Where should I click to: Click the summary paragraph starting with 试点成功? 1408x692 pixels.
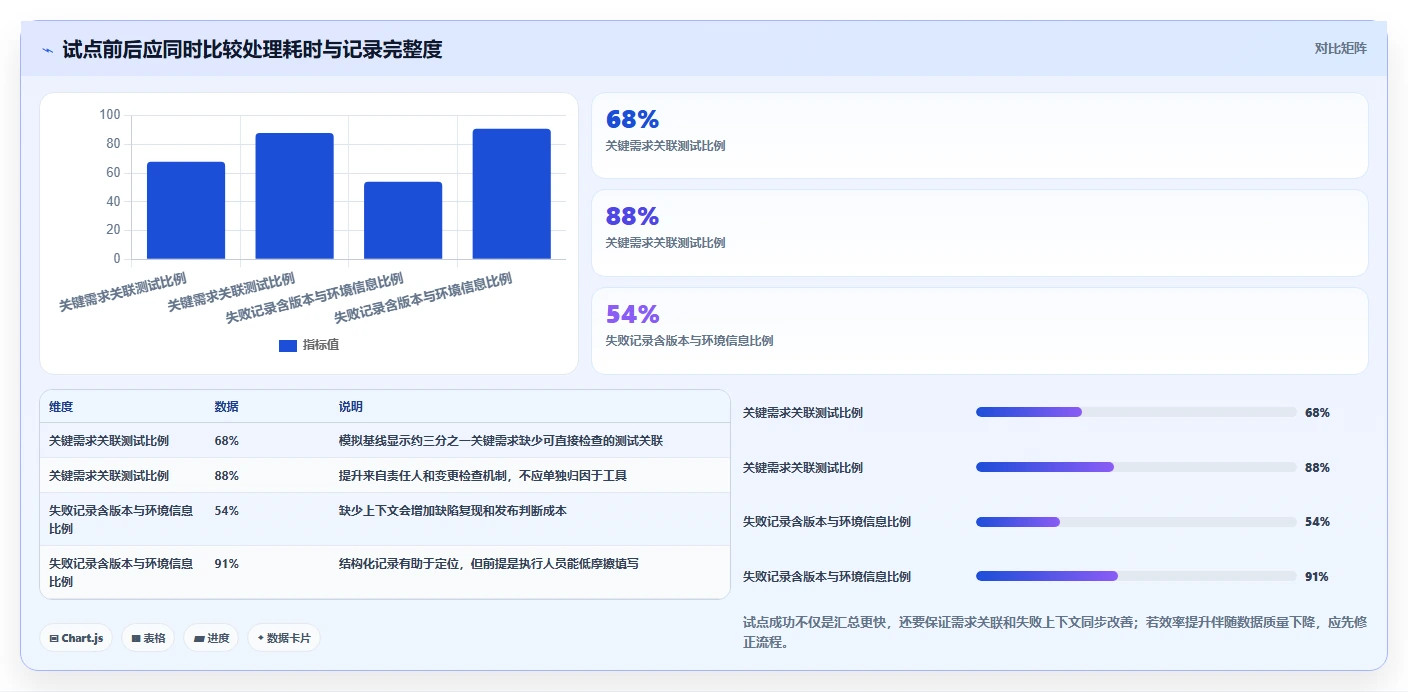point(1055,632)
